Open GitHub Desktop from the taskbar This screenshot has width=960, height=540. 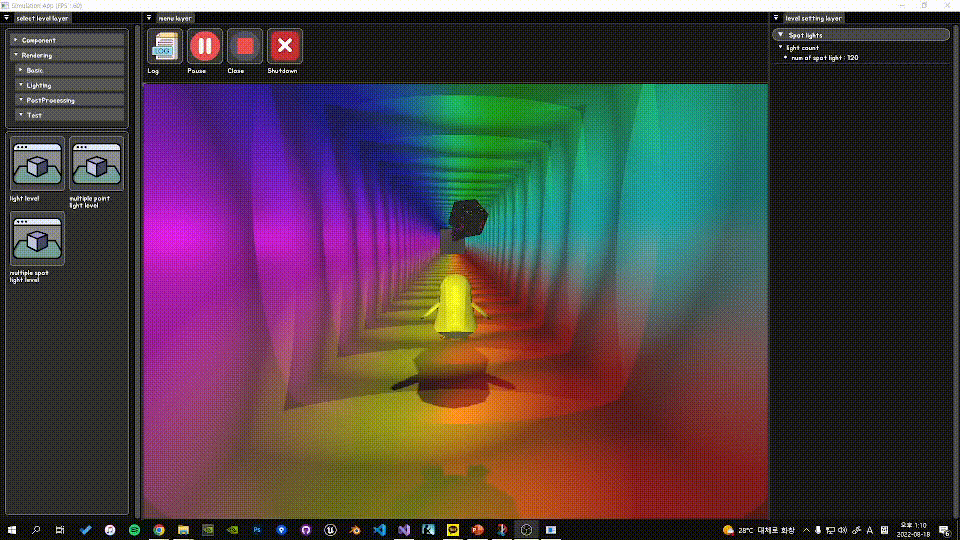pyautogui.click(x=306, y=530)
